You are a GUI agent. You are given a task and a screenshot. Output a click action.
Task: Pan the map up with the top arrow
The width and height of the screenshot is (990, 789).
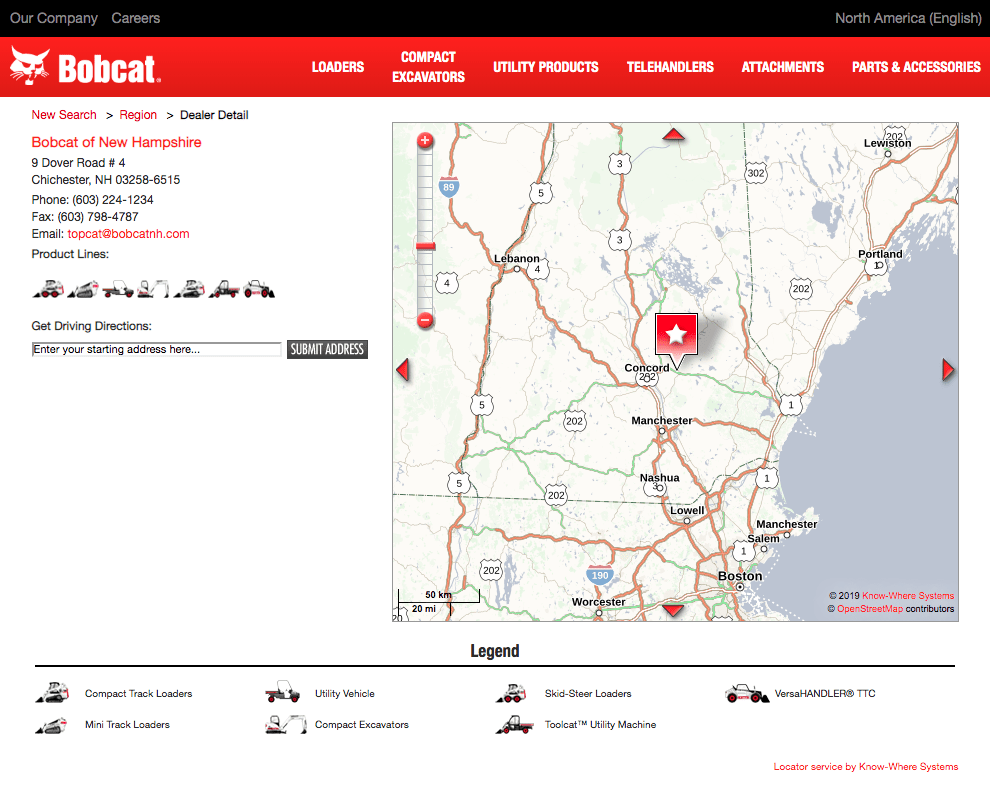point(674,134)
